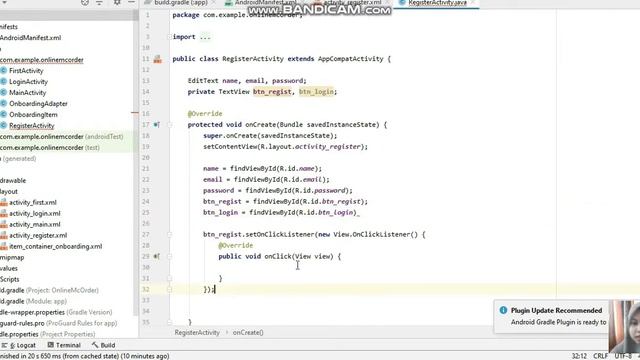Click the fold end marker on line 35

click(x=169, y=322)
